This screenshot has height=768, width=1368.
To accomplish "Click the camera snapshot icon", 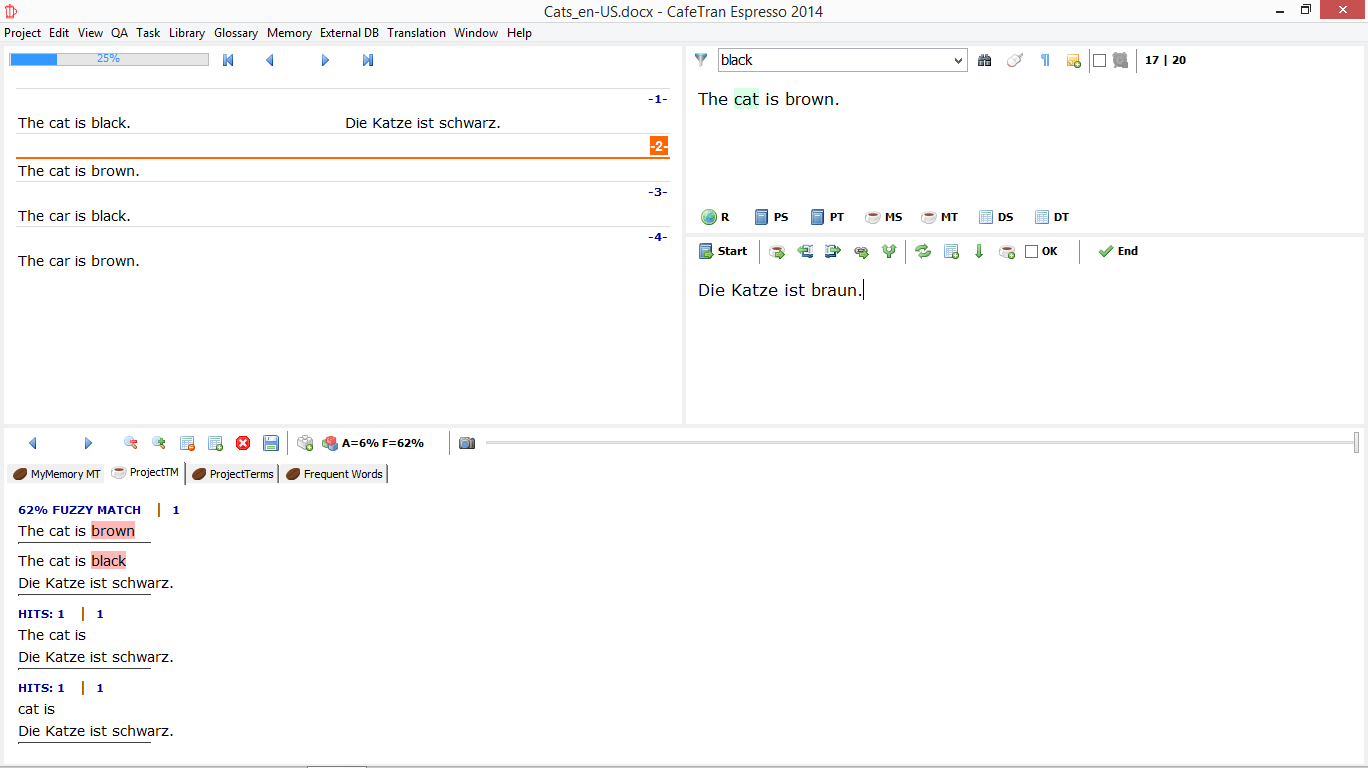I will pos(467,443).
